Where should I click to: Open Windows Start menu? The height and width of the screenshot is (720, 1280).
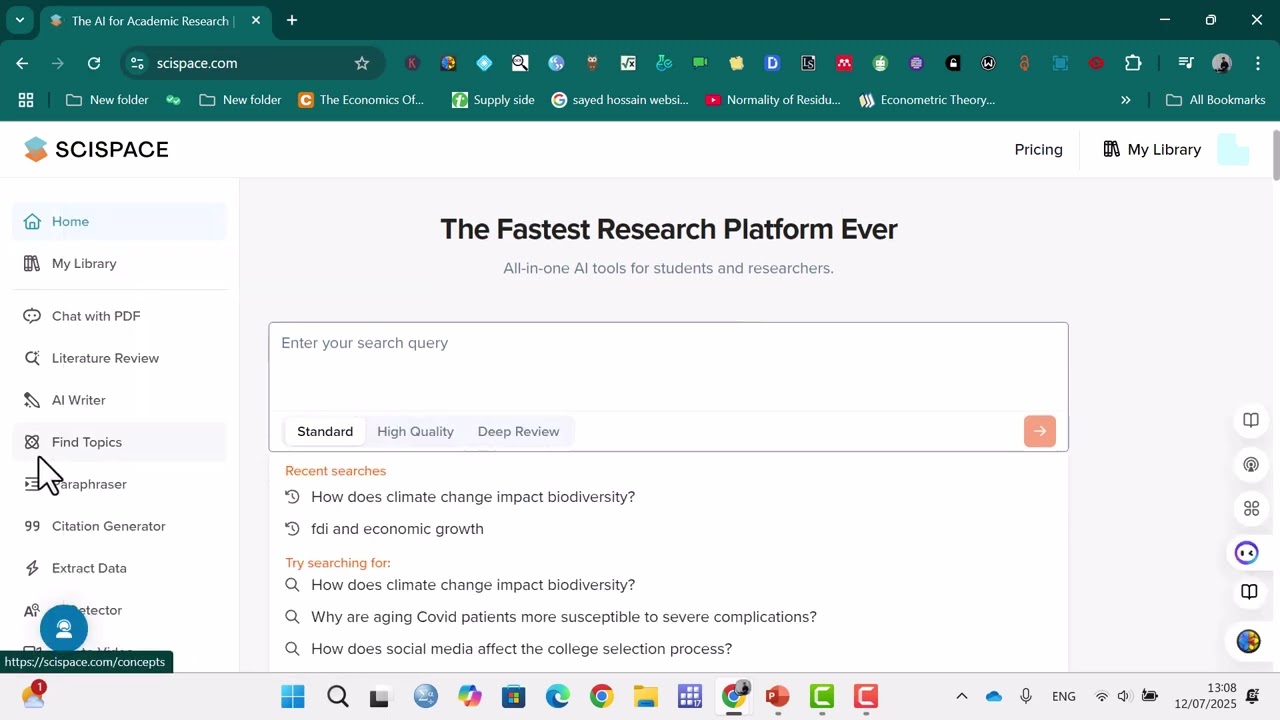pos(293,696)
